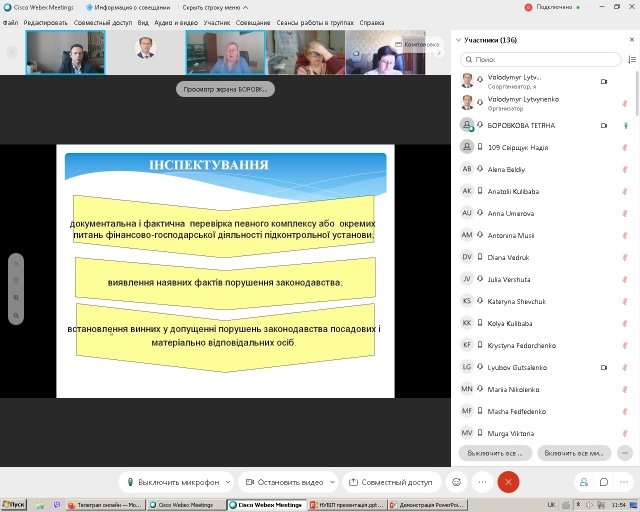Click DV avatar of Diana Vedruk
This screenshot has width=640, height=512.
tap(467, 257)
